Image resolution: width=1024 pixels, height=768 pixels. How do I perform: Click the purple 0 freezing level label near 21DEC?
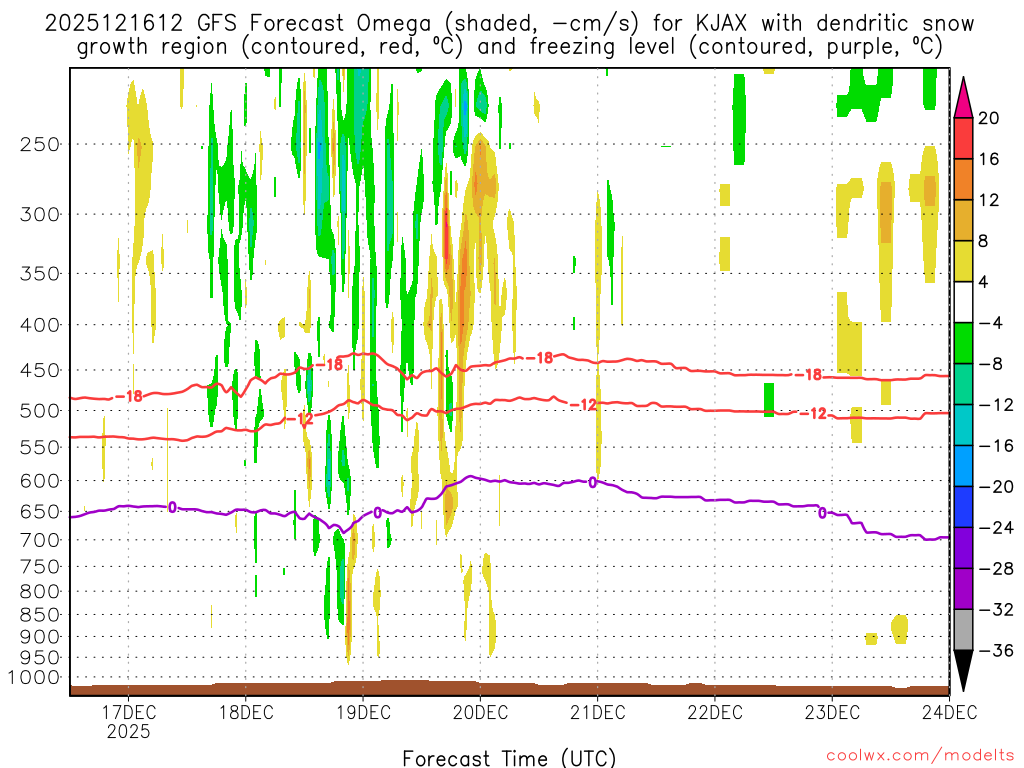point(592,483)
